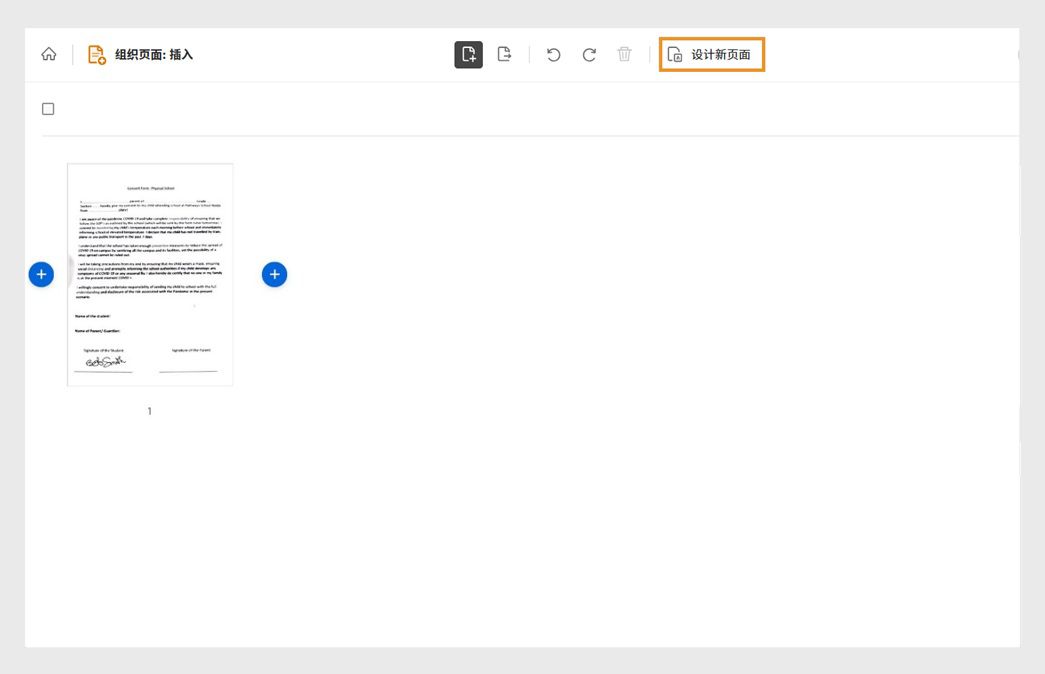Click the extract pages icon
The width and height of the screenshot is (1045, 674).
(x=504, y=54)
